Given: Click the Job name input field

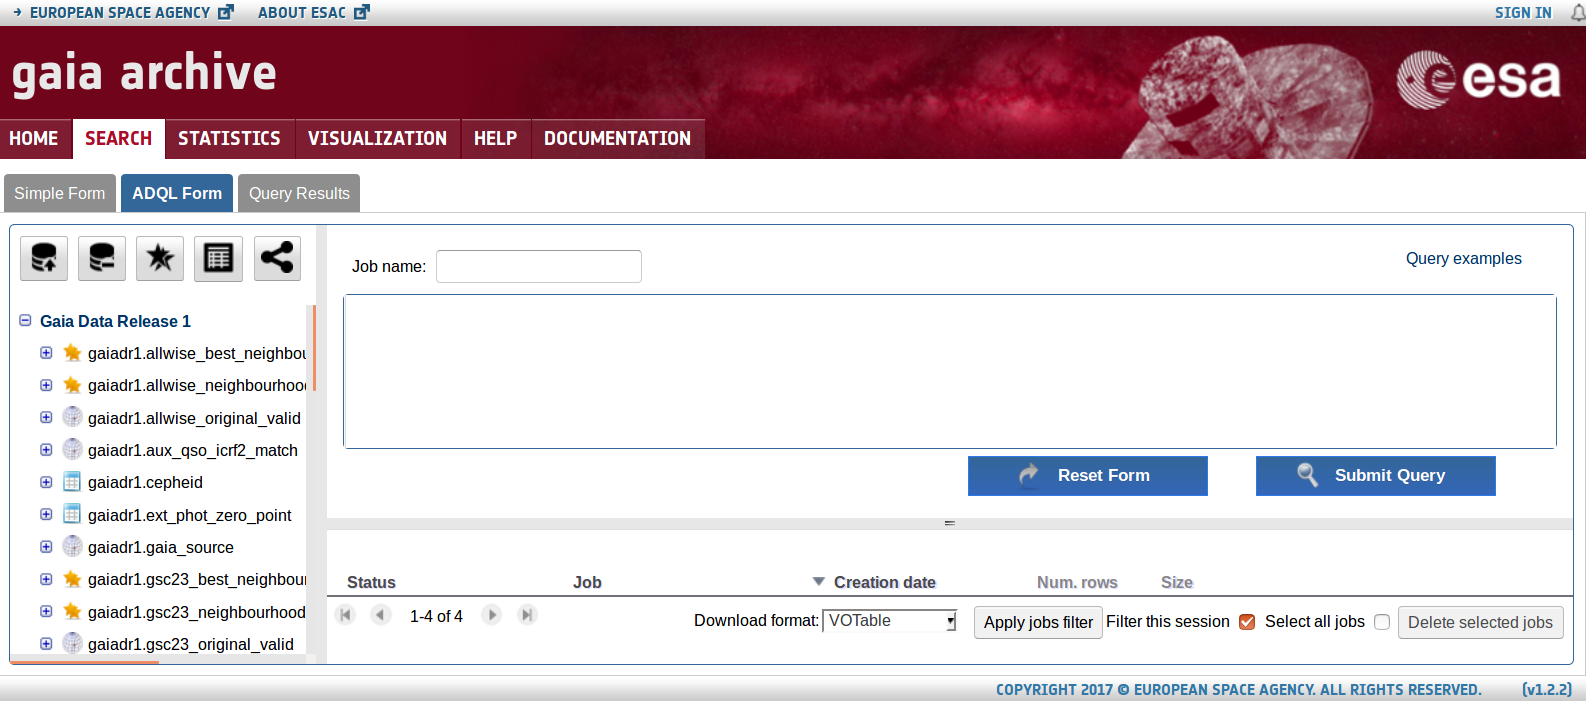Looking at the screenshot, I should click(x=538, y=267).
